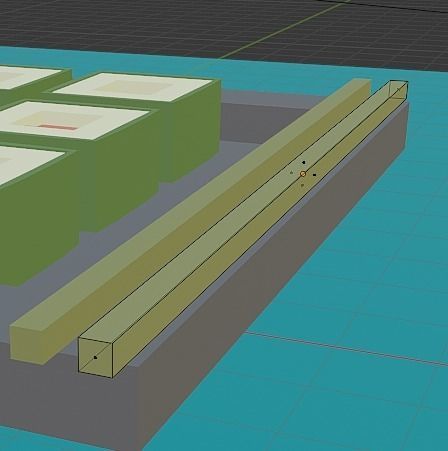The image size is (448, 451).
Task: Click the red rectangle on the white cube top
Action: coord(57,127)
